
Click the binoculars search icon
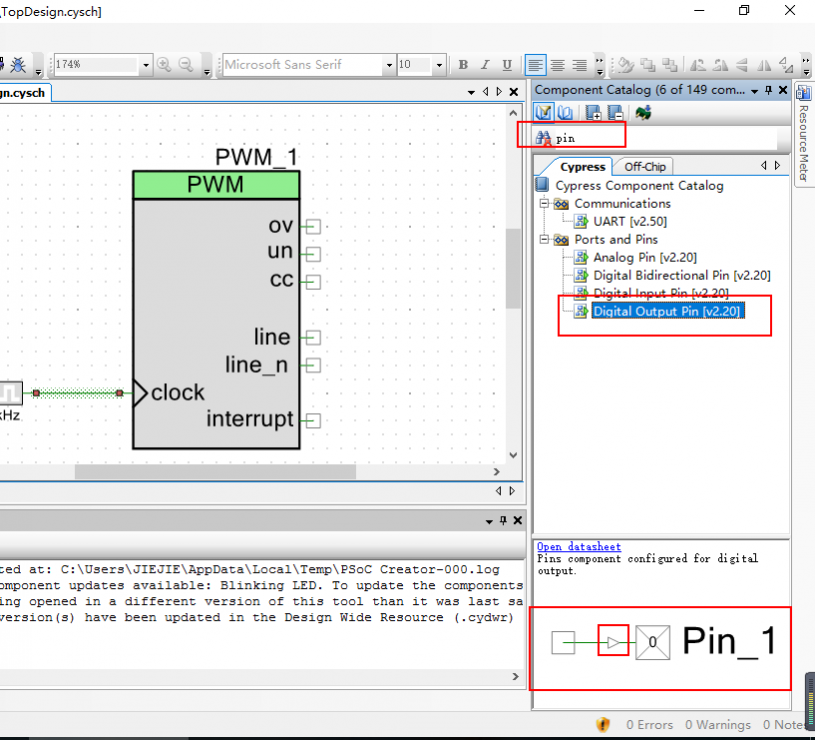[x=544, y=138]
